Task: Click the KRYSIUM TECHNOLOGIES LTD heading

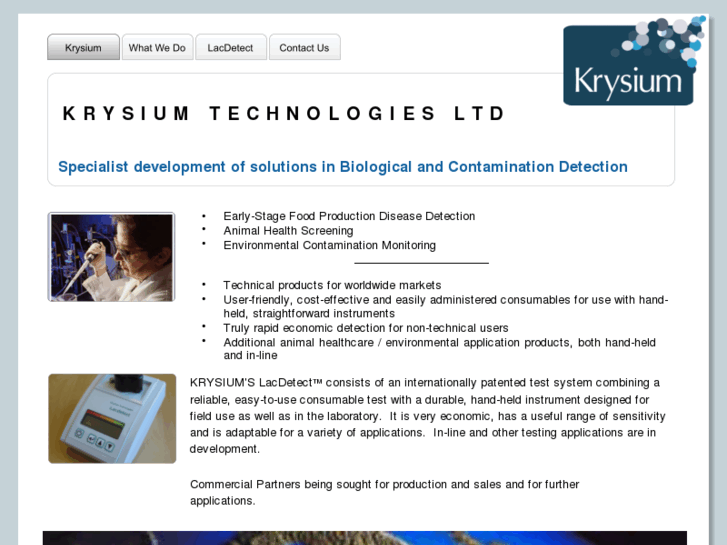Action: click(284, 114)
